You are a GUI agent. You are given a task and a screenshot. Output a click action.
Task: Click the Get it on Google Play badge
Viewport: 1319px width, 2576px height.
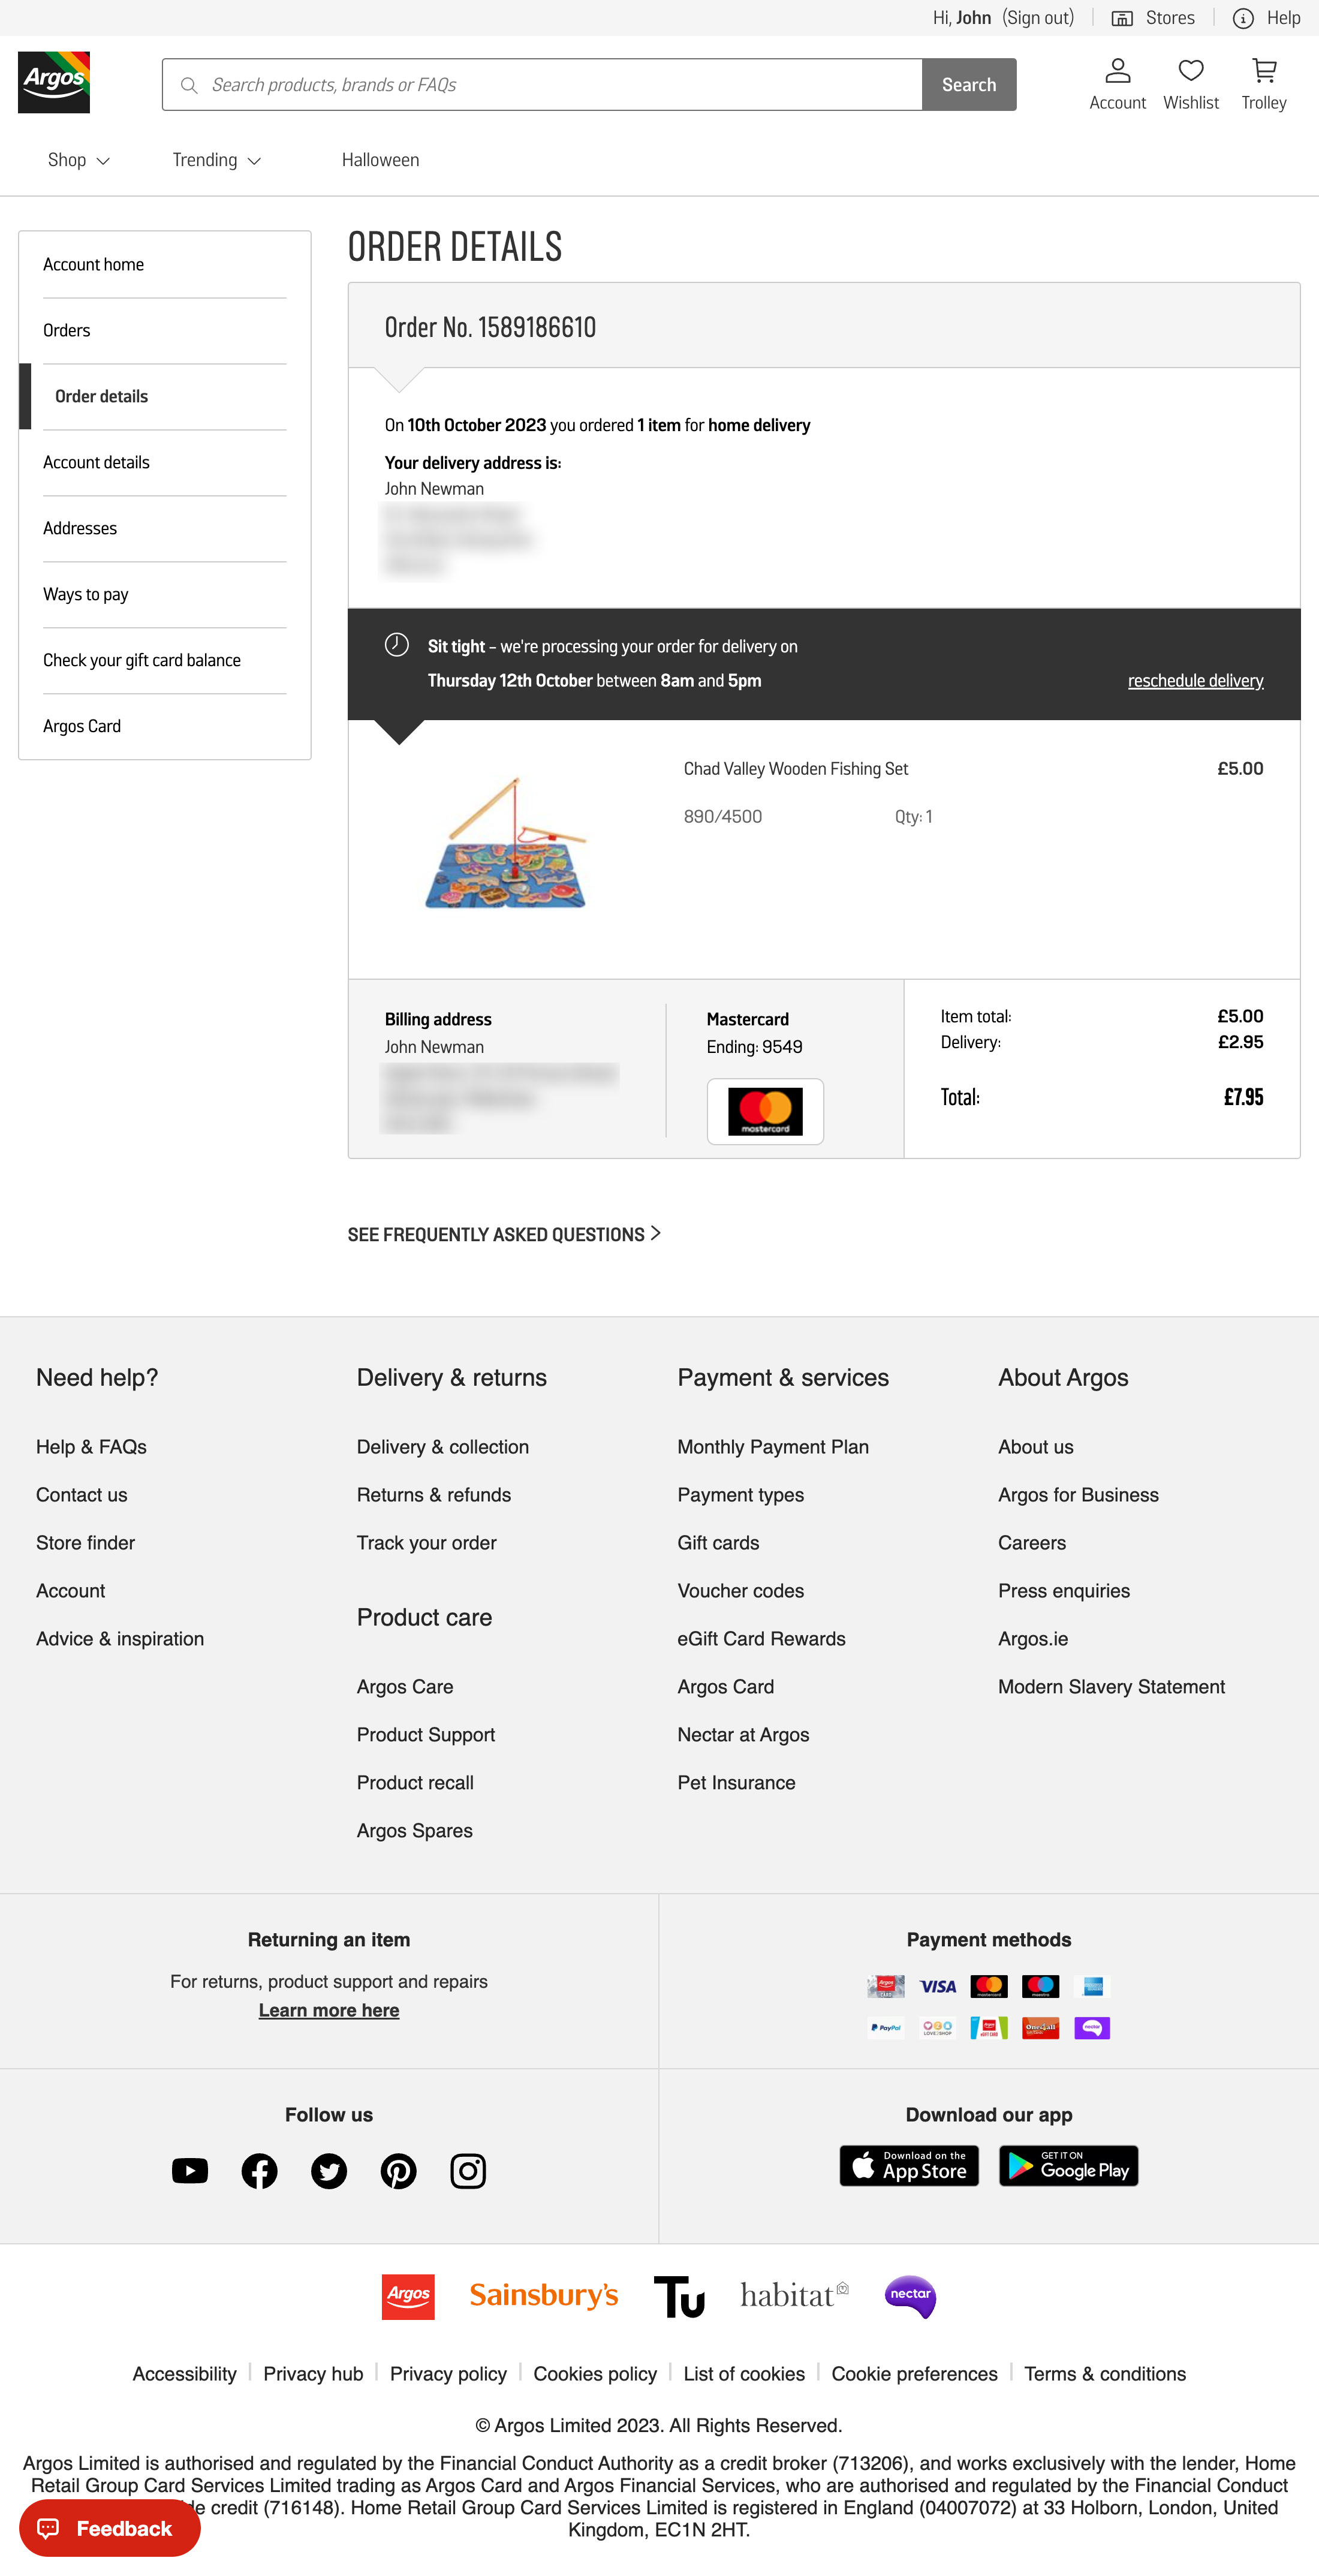click(1067, 2166)
